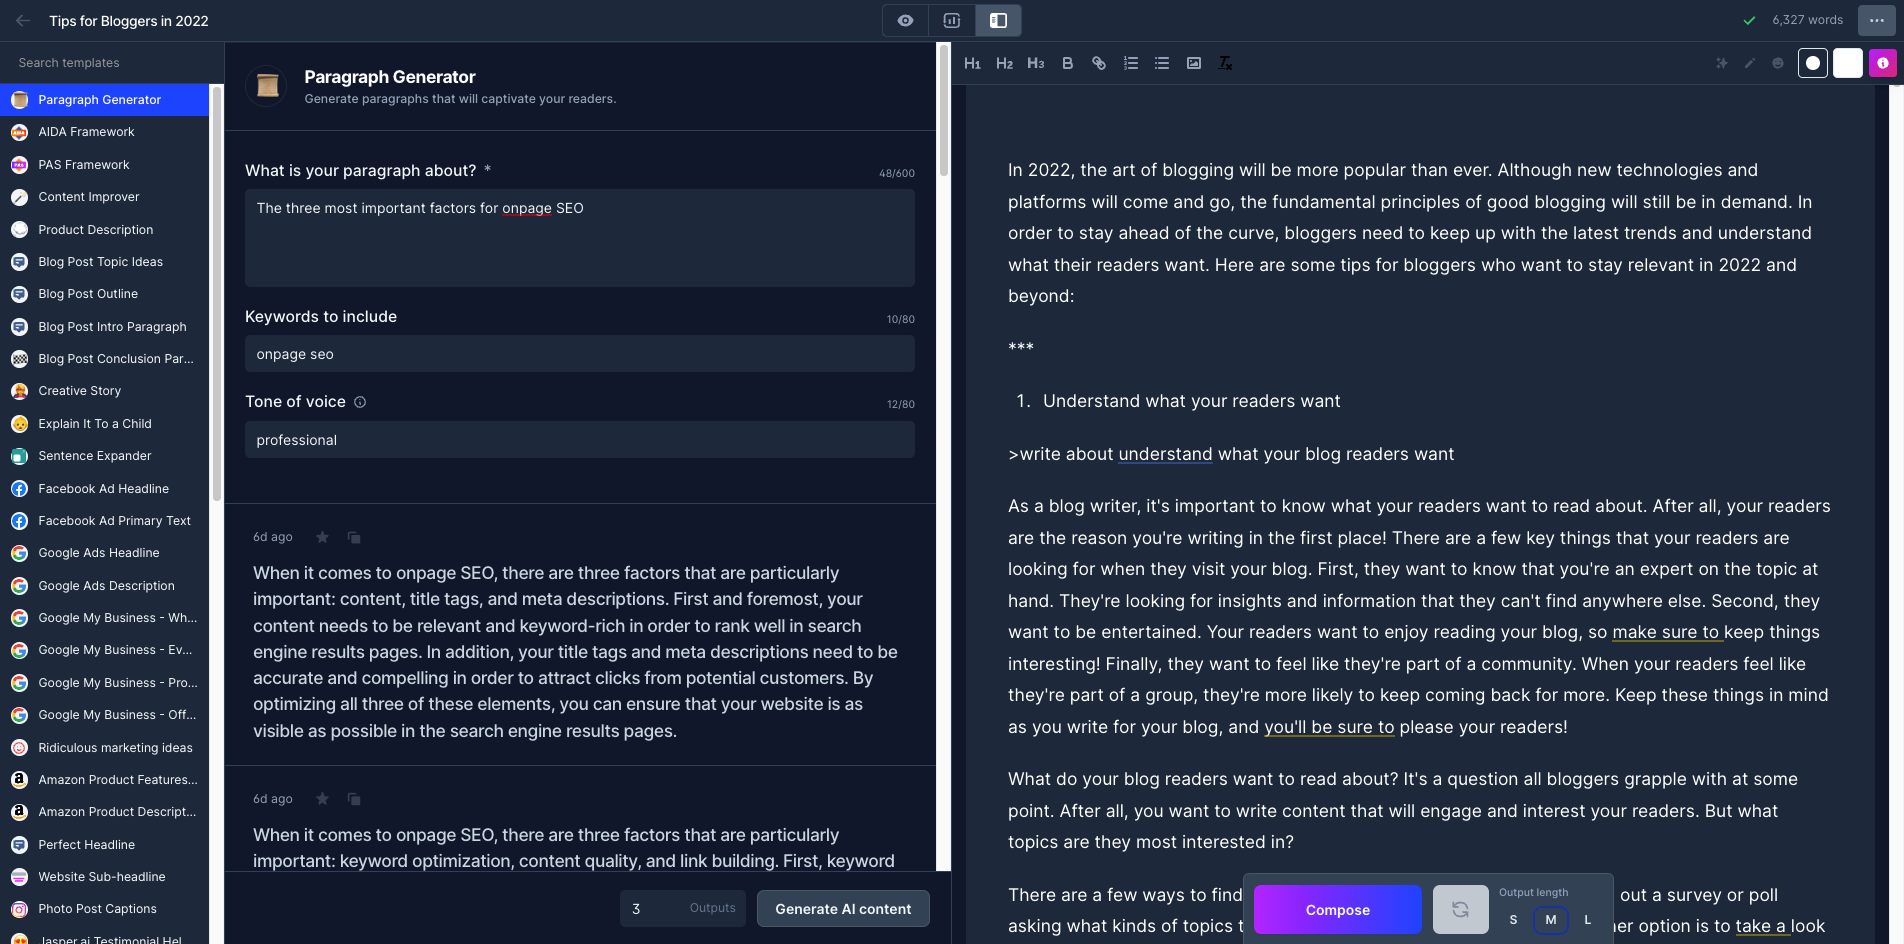Click the regenerate refresh button

pos(1460,910)
